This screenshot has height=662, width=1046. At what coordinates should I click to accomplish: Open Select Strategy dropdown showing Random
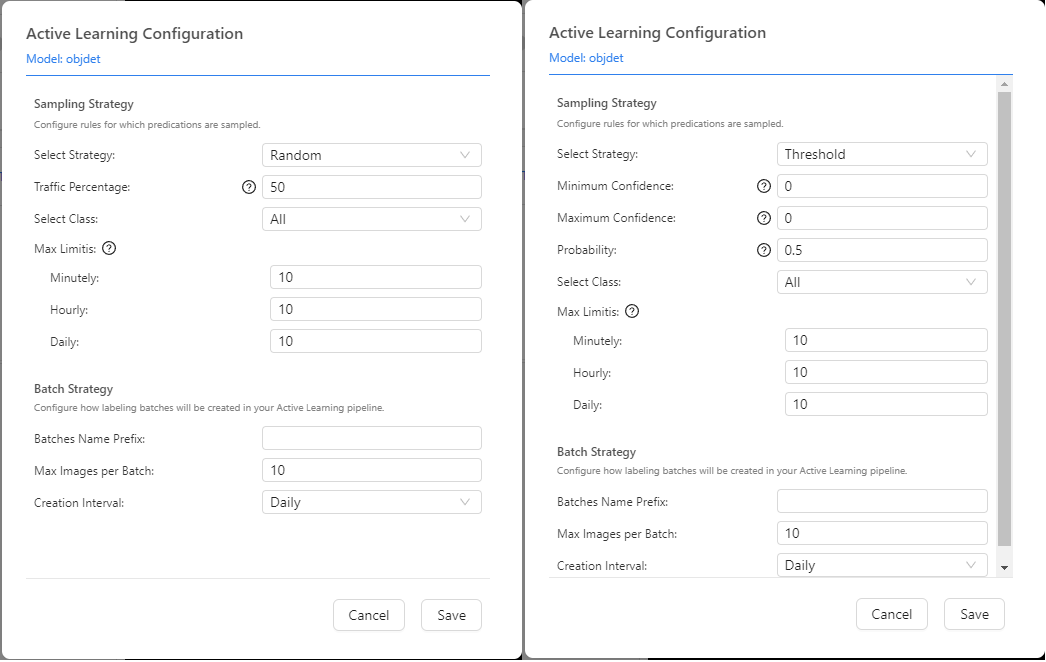[372, 155]
